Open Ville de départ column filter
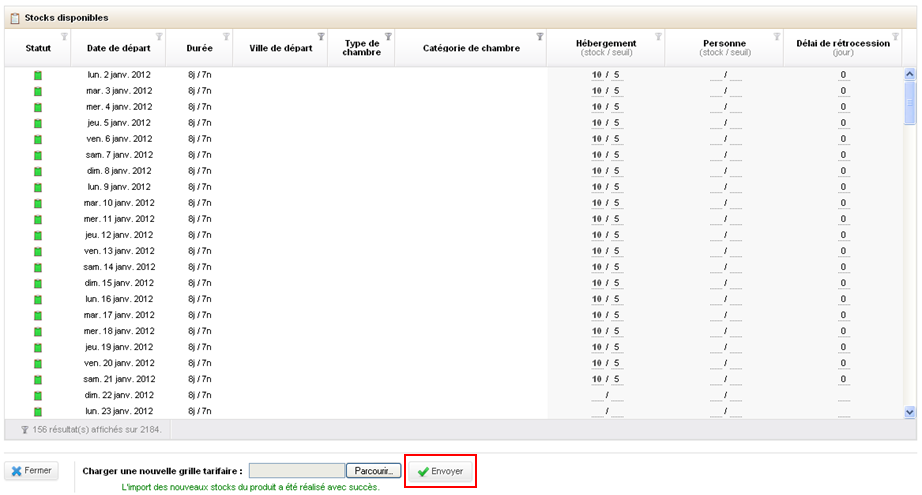922x495 pixels. point(321,37)
